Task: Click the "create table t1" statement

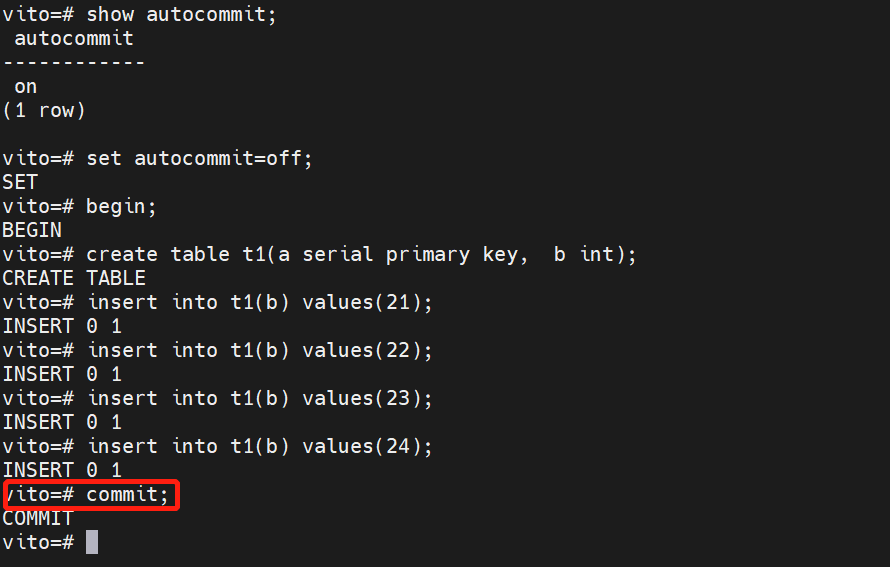Action: click(x=360, y=254)
